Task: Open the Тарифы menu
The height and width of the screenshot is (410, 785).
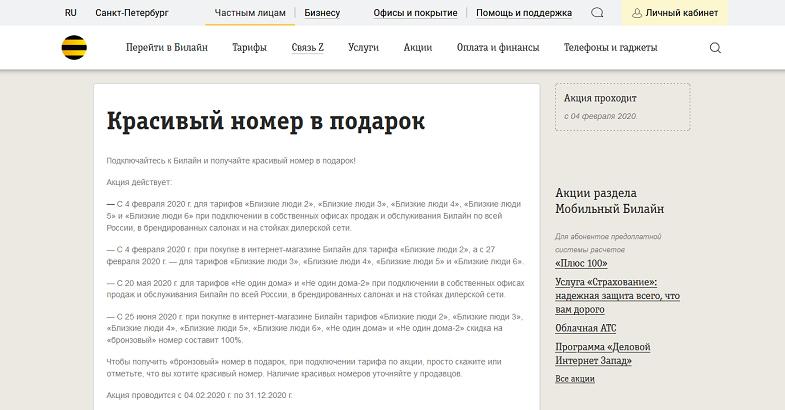Action: pyautogui.click(x=249, y=48)
